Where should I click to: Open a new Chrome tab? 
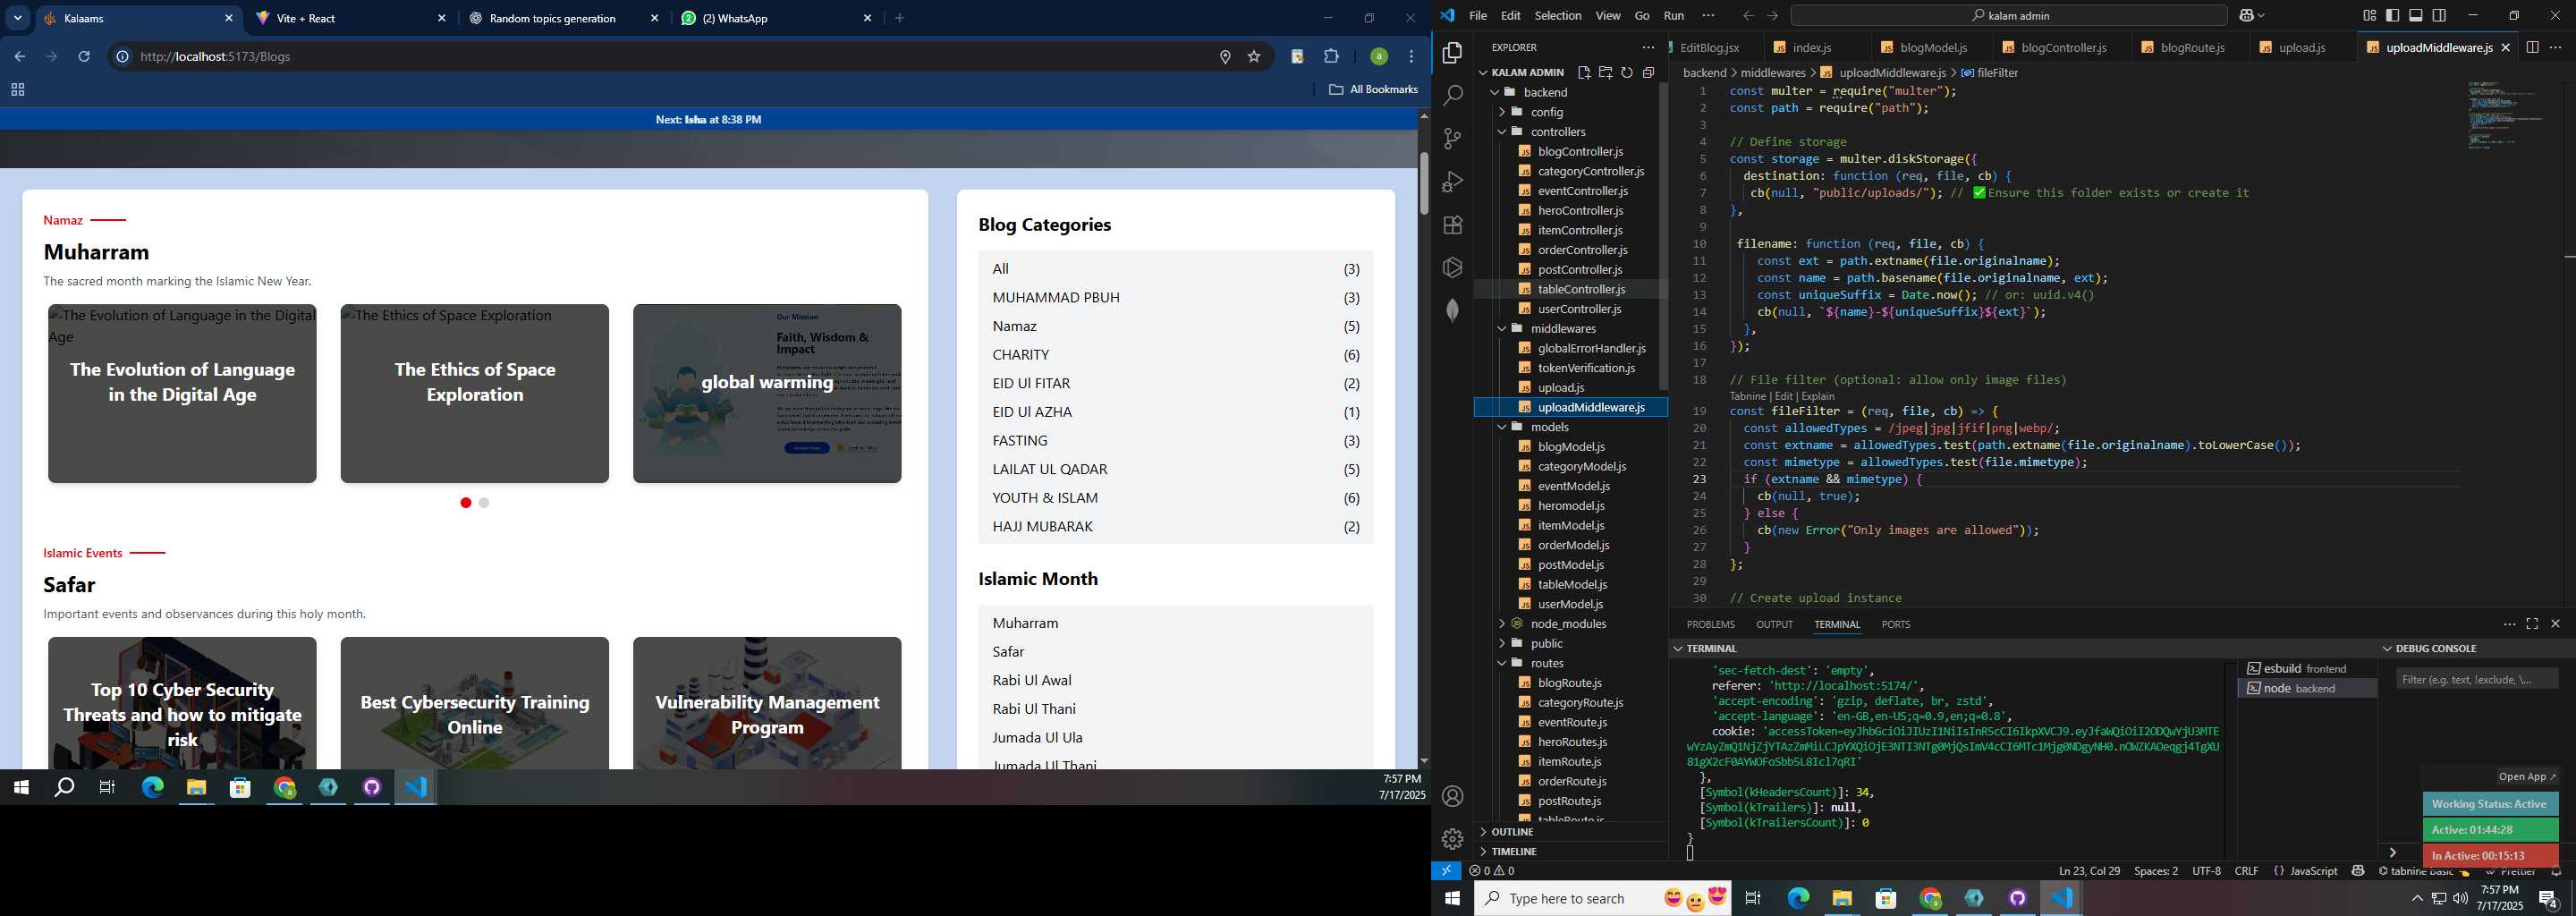(899, 18)
